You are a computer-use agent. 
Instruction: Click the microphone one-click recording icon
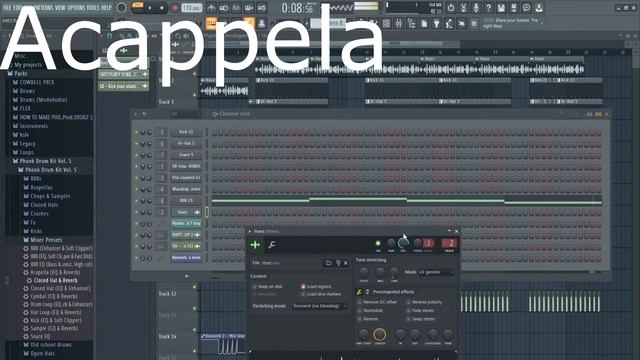tap(476, 8)
